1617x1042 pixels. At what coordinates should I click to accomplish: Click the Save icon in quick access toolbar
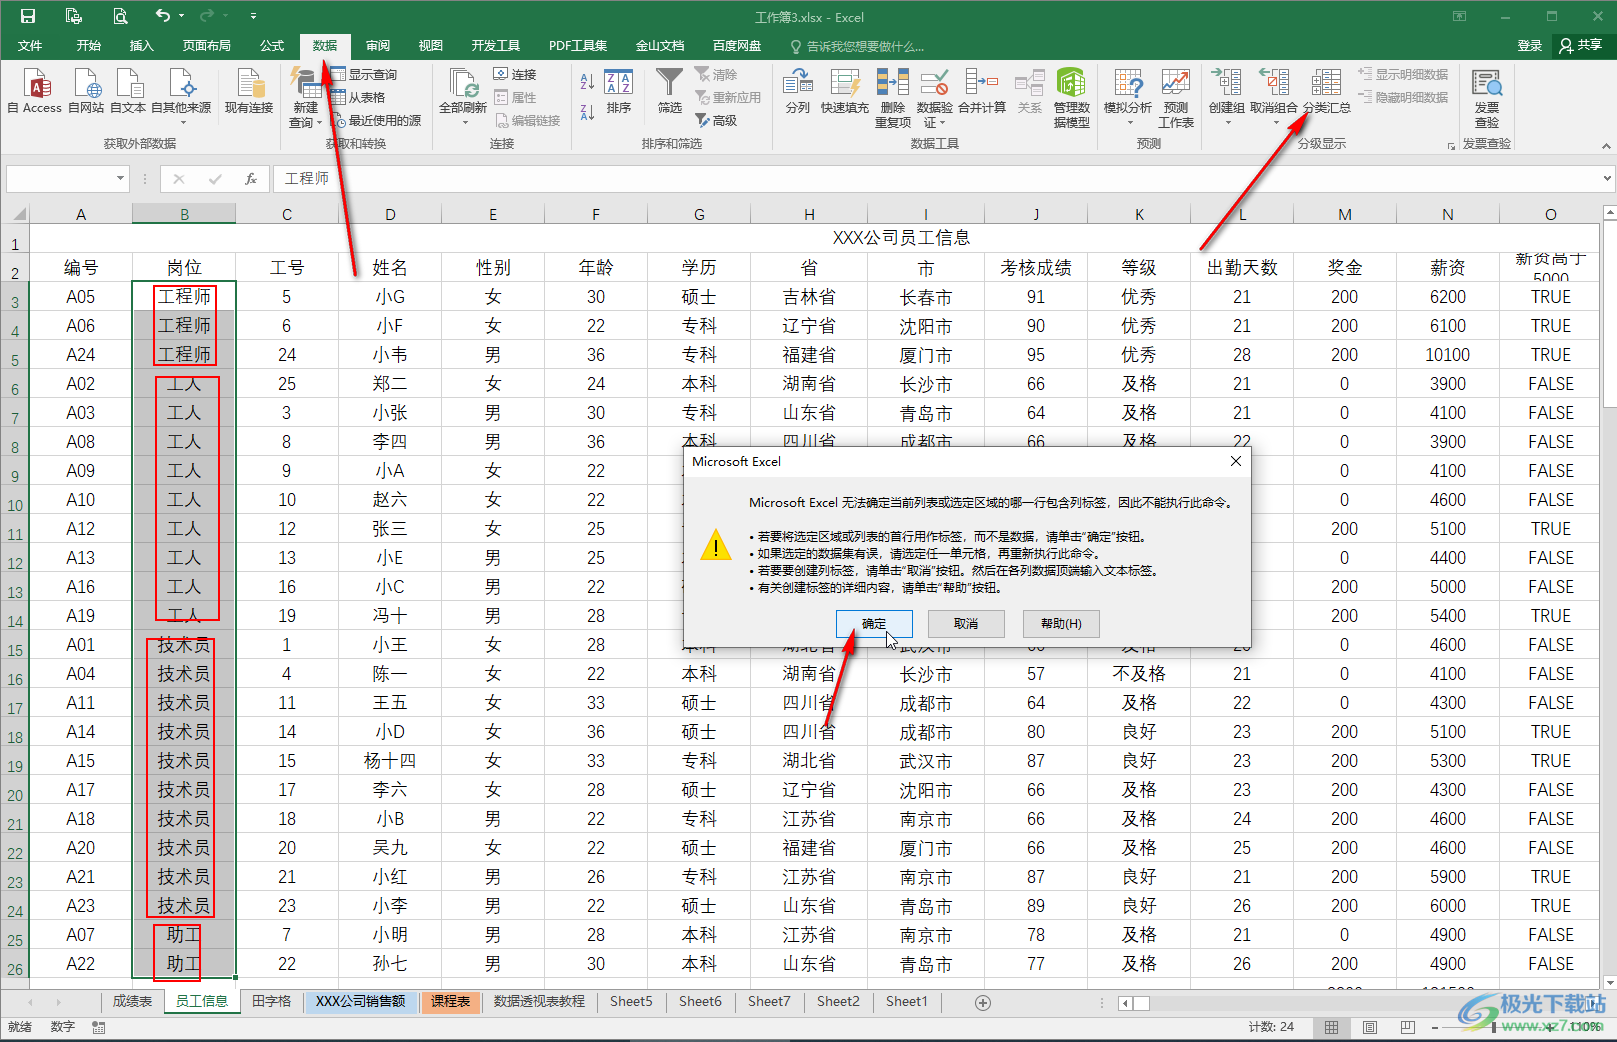pos(28,16)
